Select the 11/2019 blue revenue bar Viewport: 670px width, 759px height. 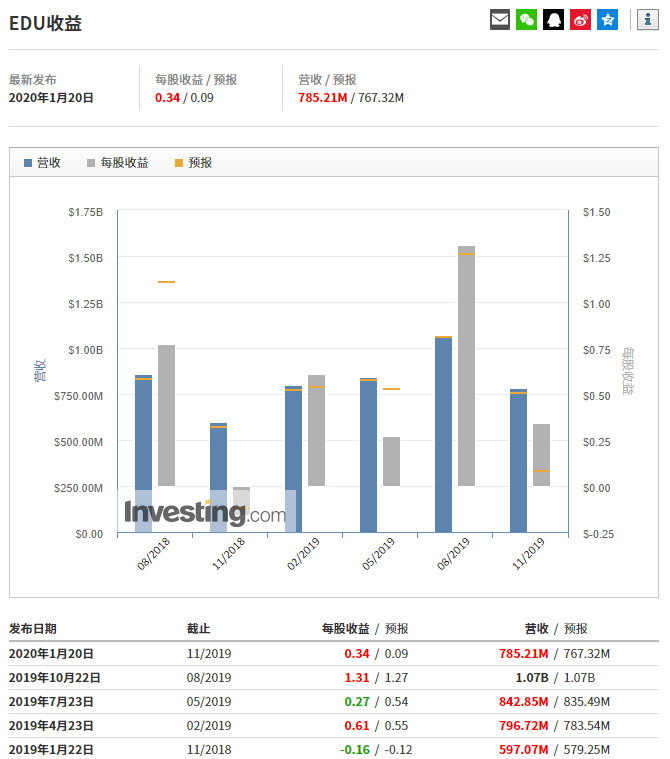pos(518,461)
